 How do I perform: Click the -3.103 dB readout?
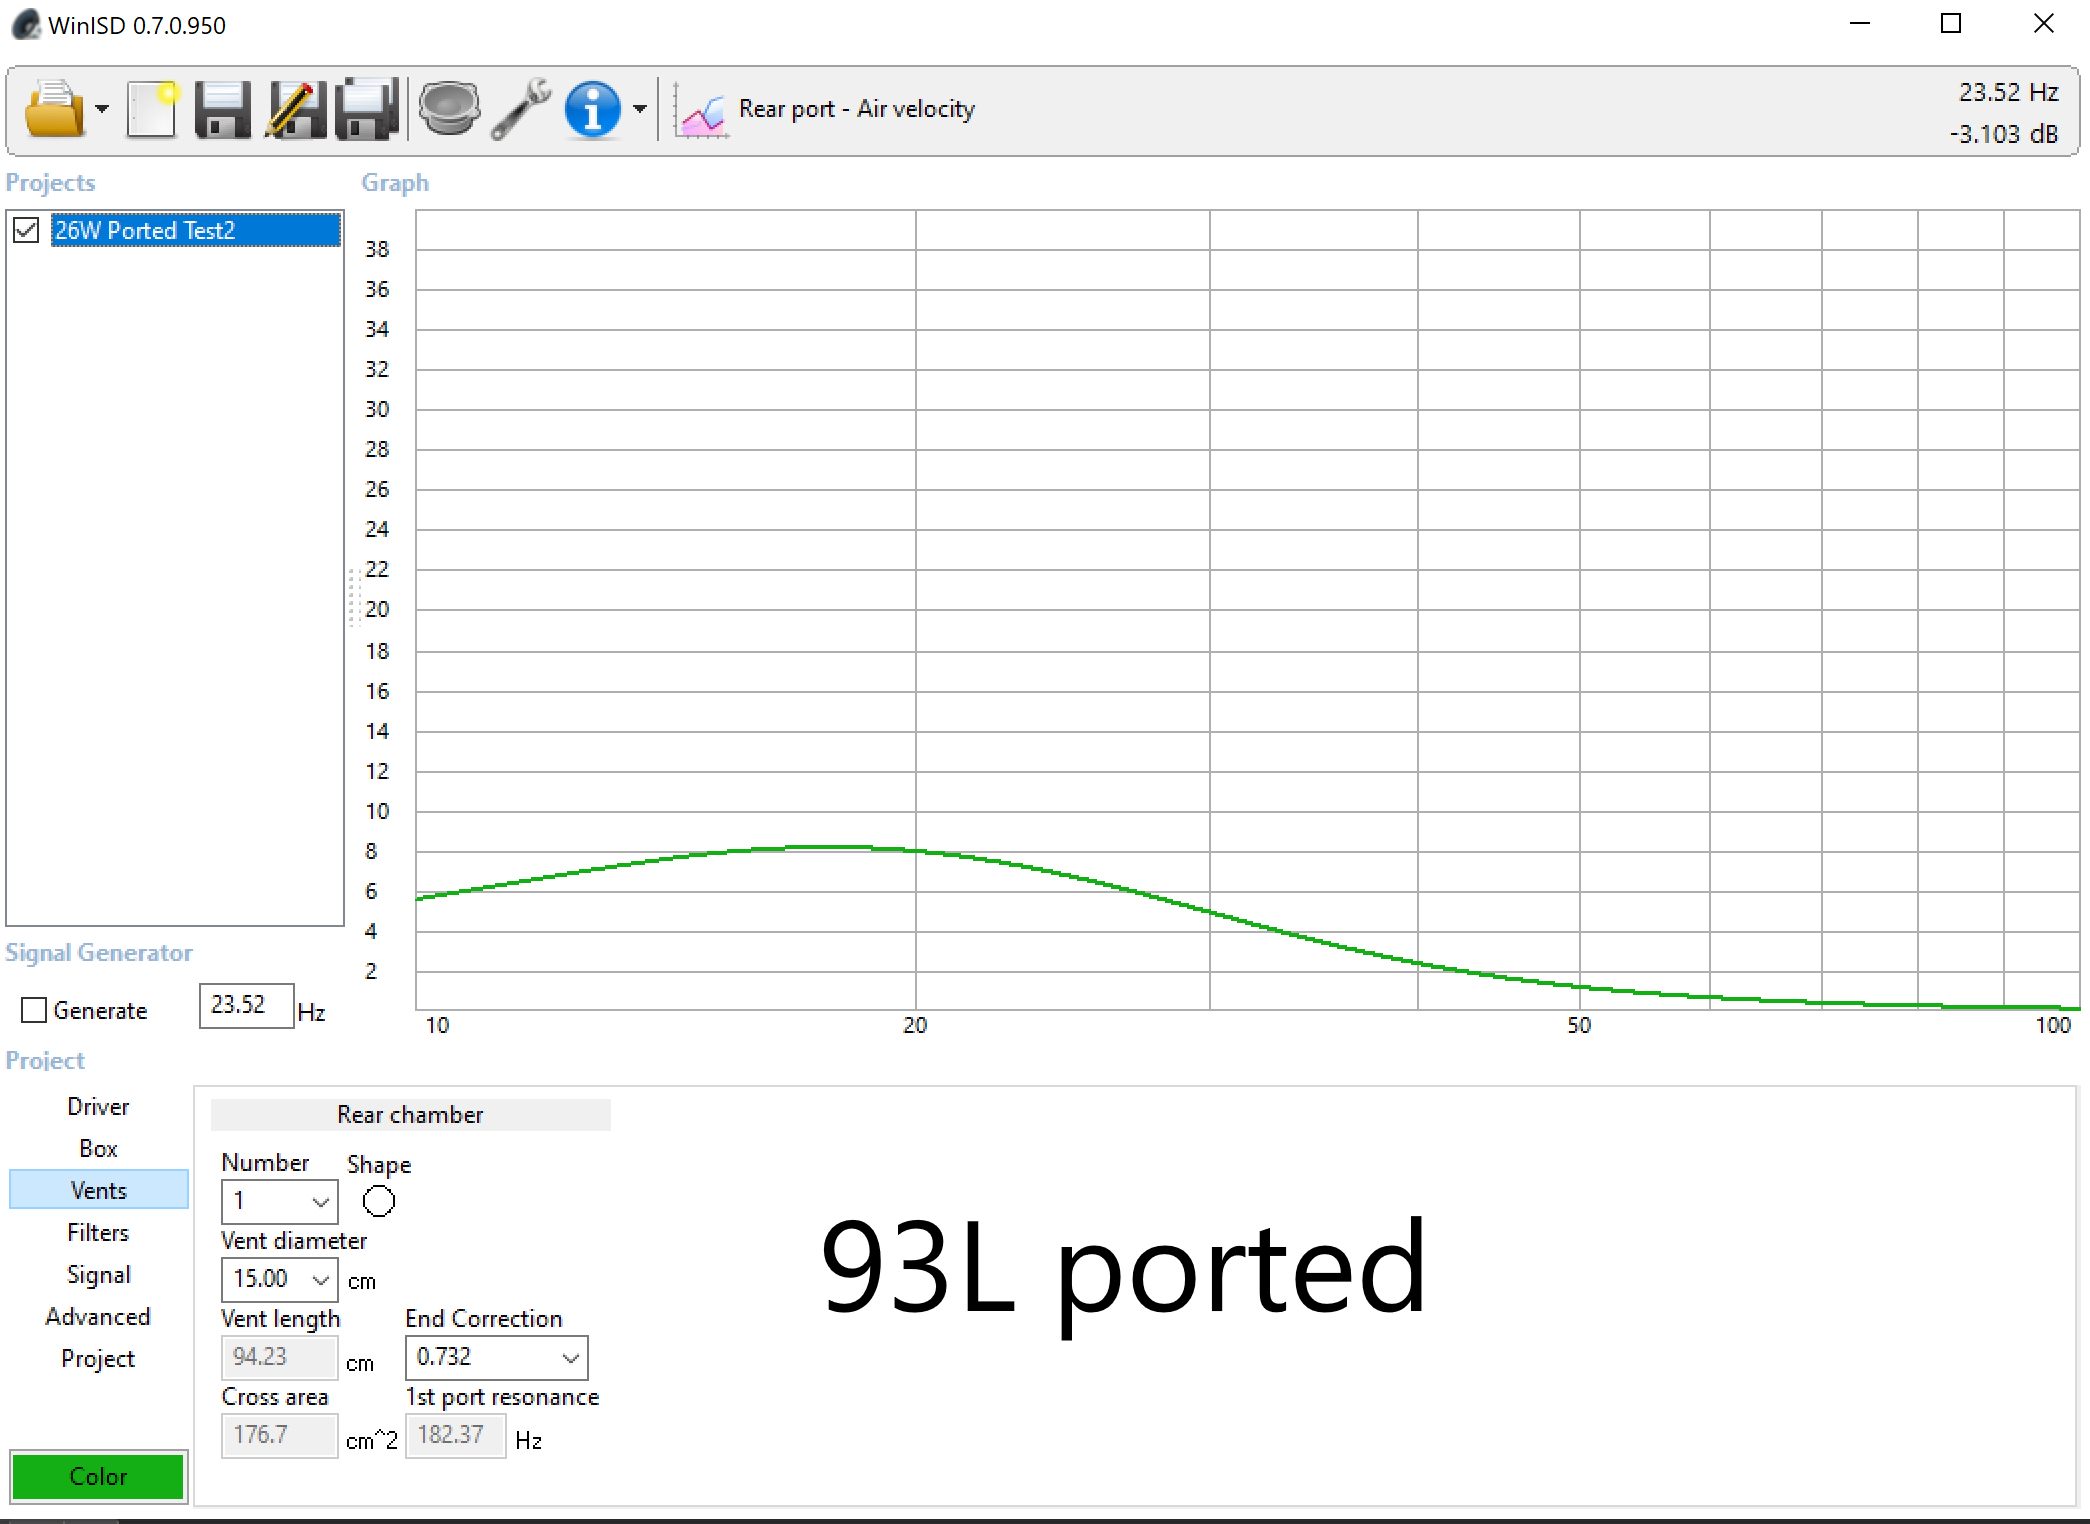pyautogui.click(x=2003, y=134)
